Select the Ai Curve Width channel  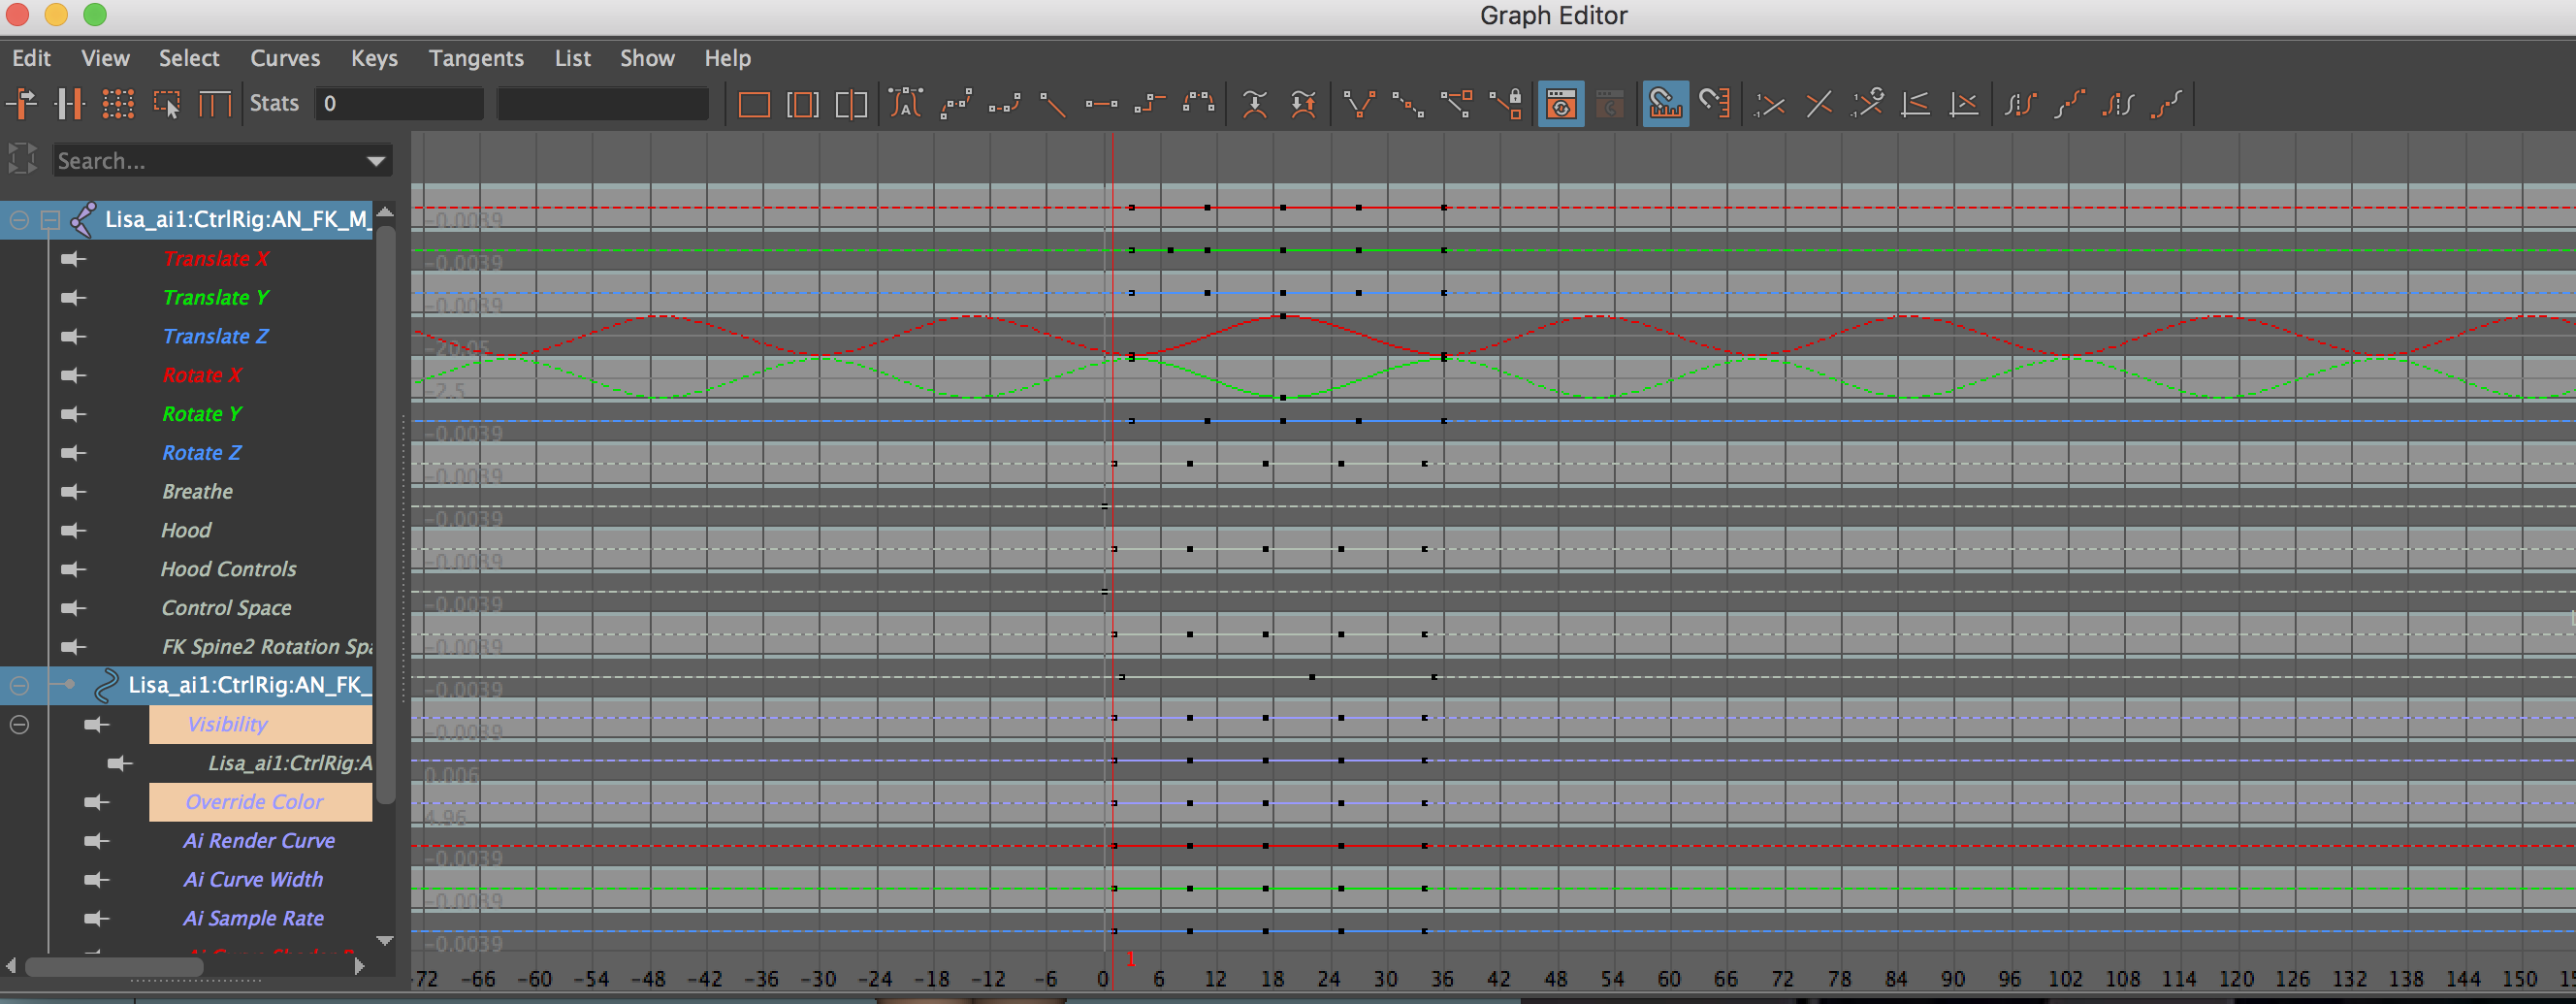click(x=252, y=879)
